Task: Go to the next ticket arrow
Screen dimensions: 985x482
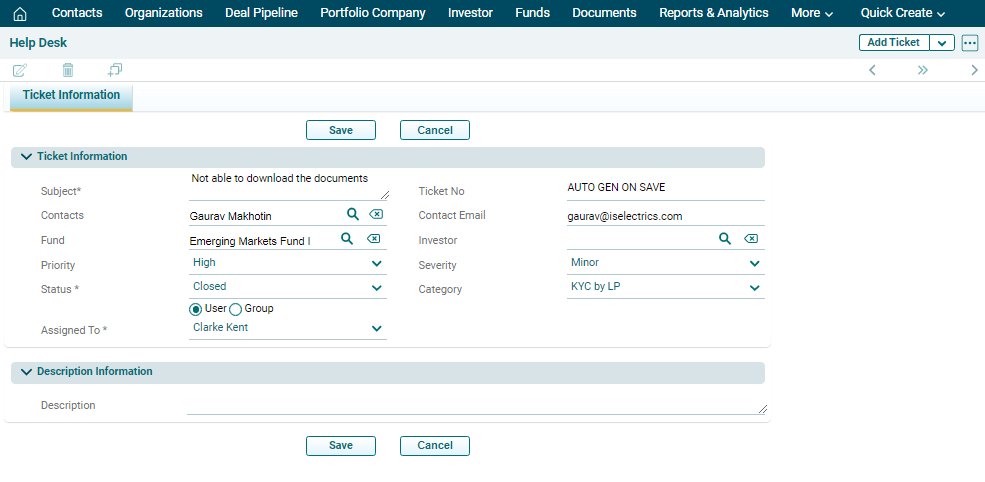Action: pyautogui.click(x=974, y=70)
